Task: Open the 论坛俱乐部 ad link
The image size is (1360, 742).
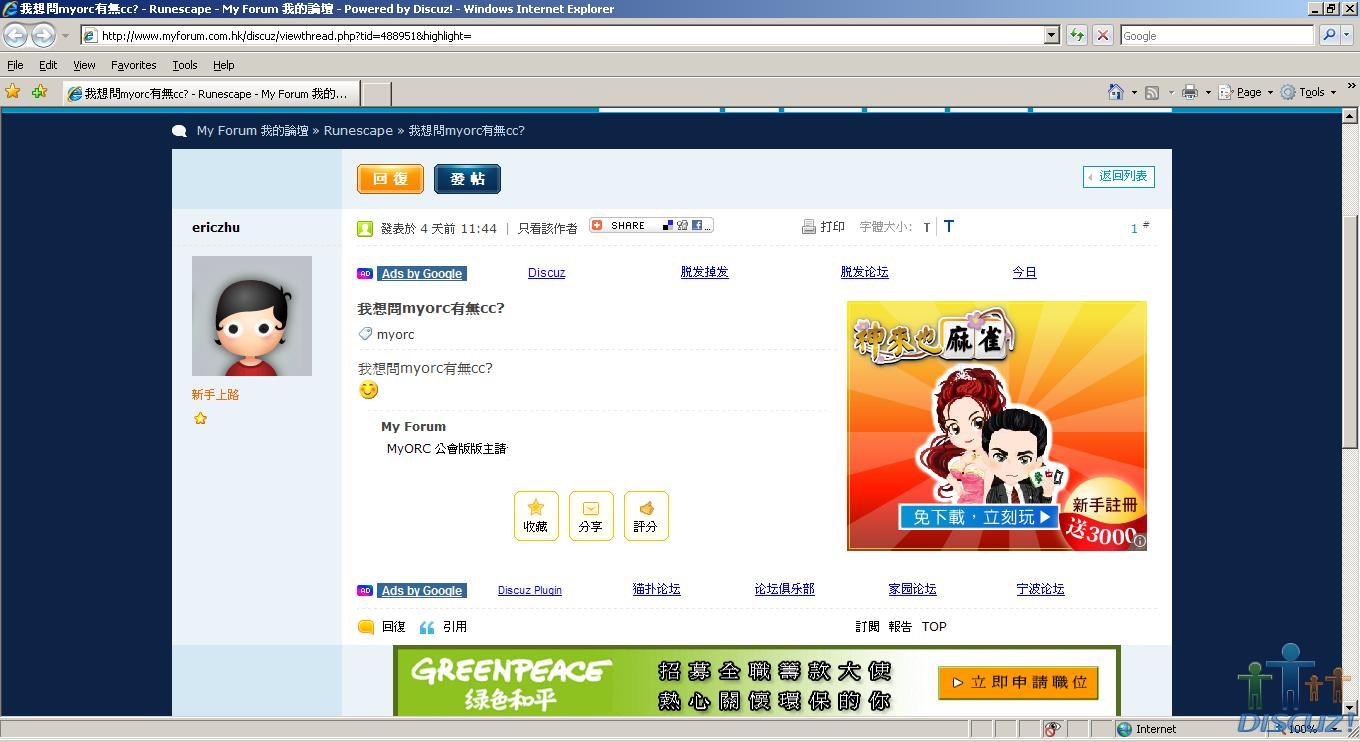Action: (x=785, y=589)
